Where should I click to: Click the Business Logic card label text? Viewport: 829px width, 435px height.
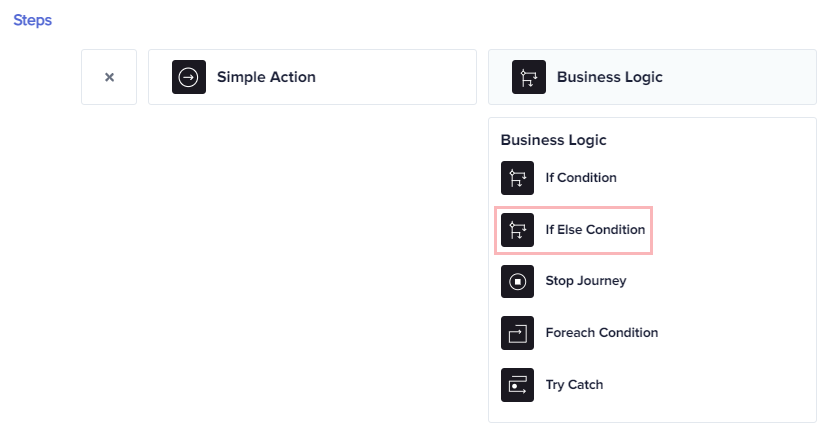tap(610, 77)
